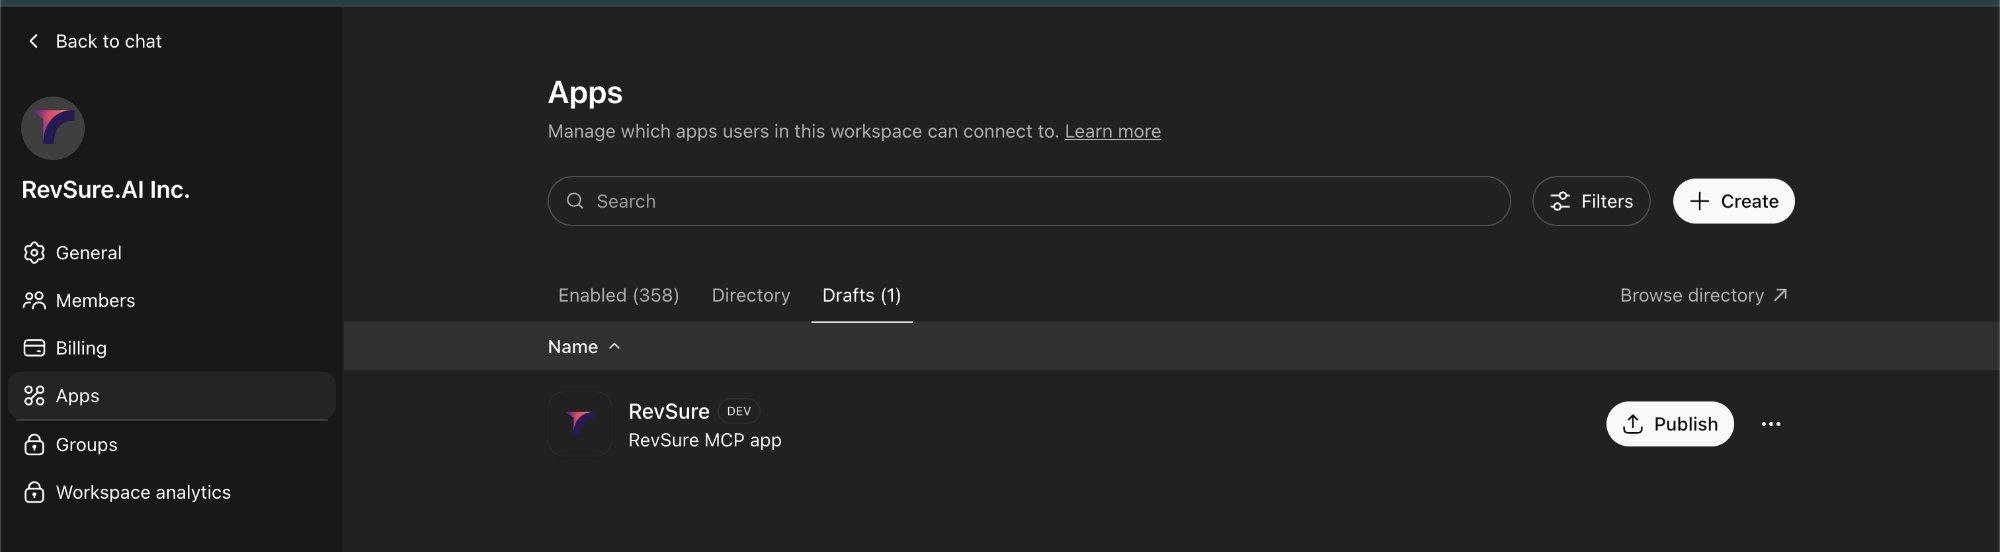This screenshot has width=2000, height=552.
Task: Click the RevSure.AI Inc. workspace name
Action: point(106,190)
